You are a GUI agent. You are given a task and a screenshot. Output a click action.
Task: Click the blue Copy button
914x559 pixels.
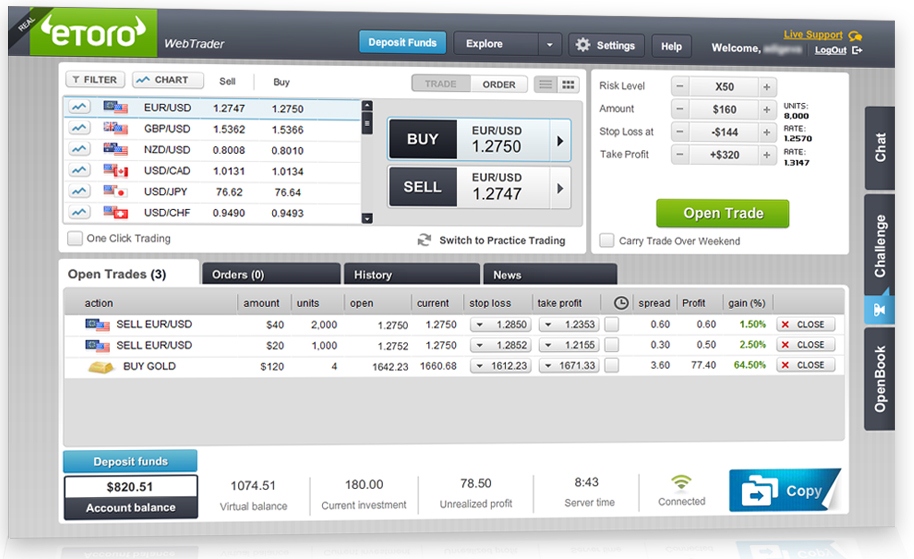click(784, 490)
